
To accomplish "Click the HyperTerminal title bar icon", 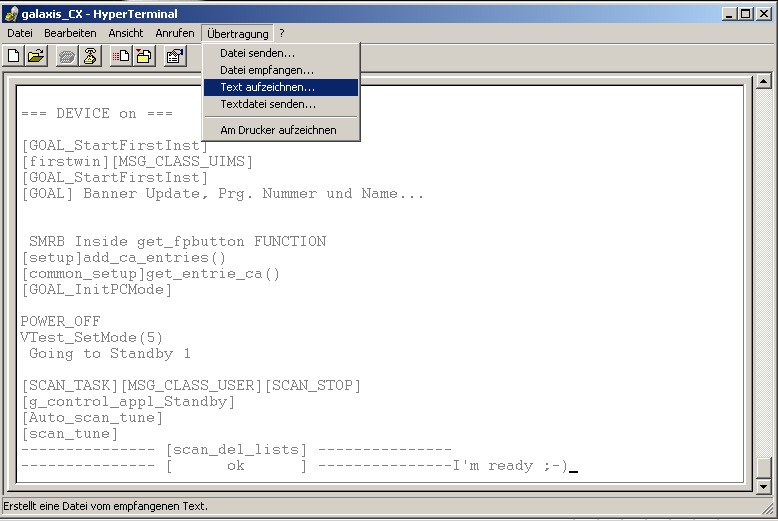I will (x=11, y=14).
